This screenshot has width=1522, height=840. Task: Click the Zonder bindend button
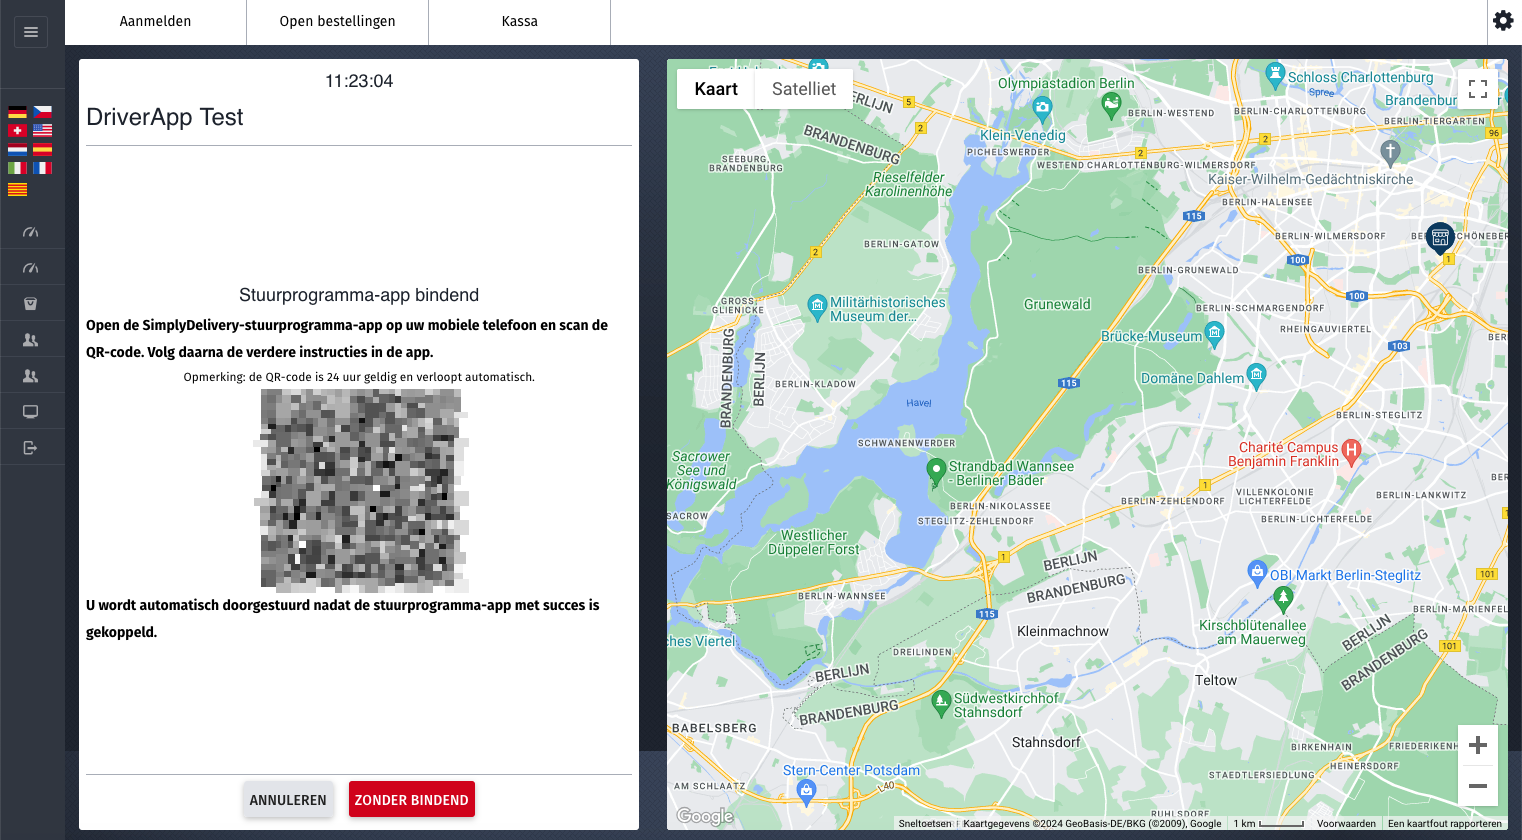pyautogui.click(x=412, y=800)
